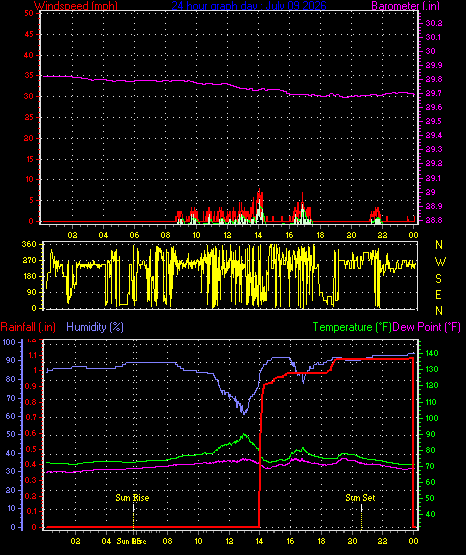
Task: Select barometer axis value "28.9"
Action: click(x=434, y=206)
